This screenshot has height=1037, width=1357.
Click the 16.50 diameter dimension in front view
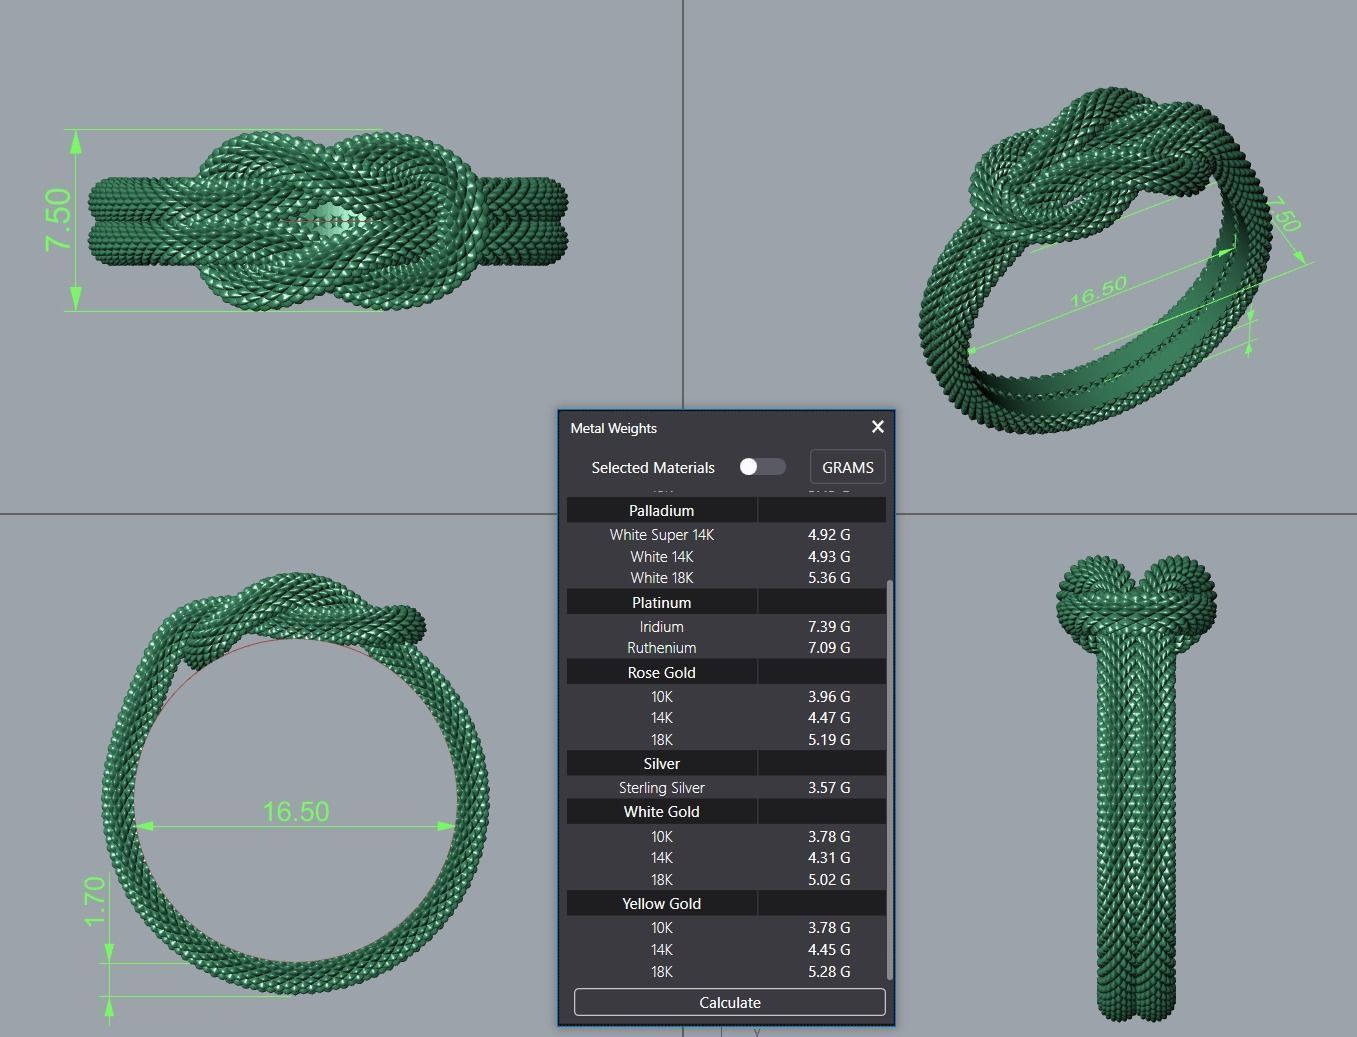296,811
